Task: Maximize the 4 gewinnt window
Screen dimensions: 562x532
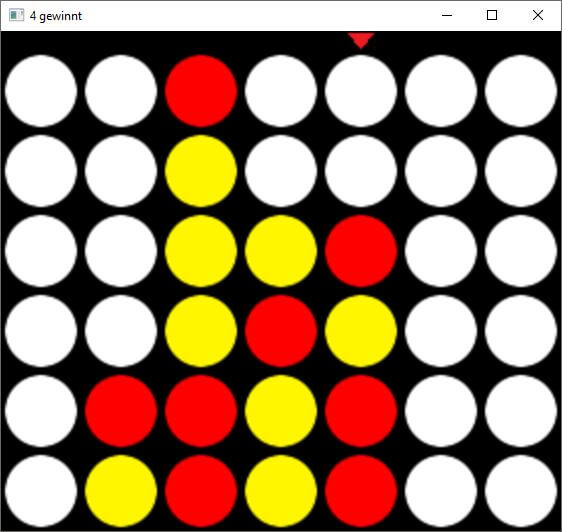Action: pos(492,15)
